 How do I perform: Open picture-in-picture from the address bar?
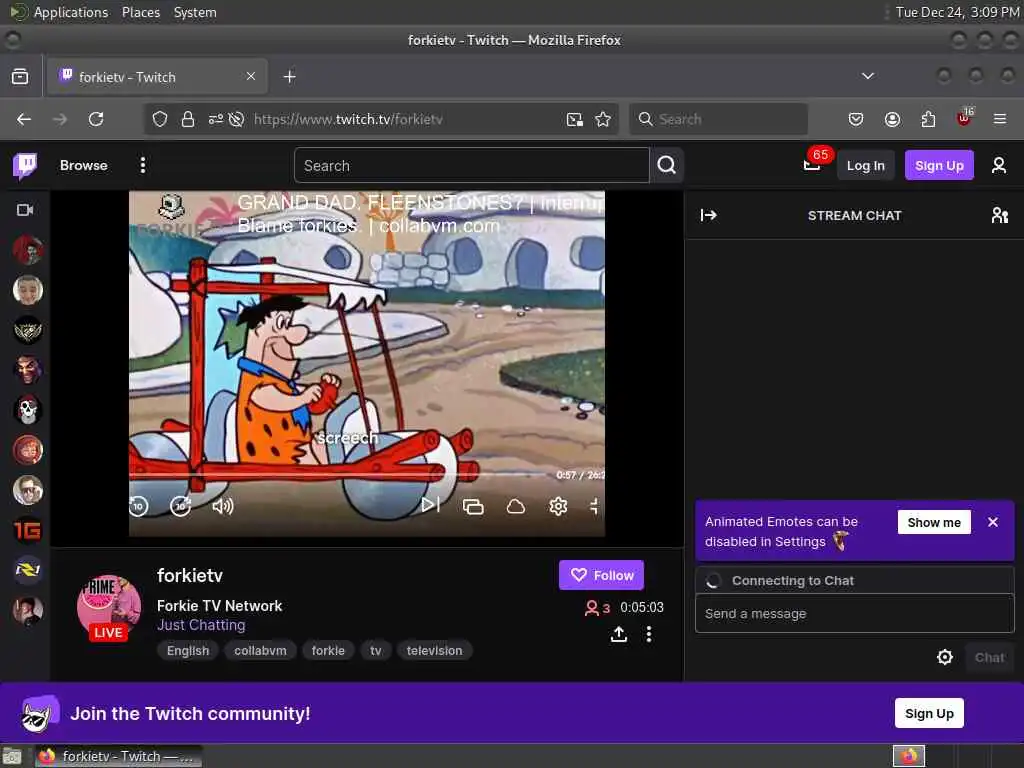[x=575, y=119]
